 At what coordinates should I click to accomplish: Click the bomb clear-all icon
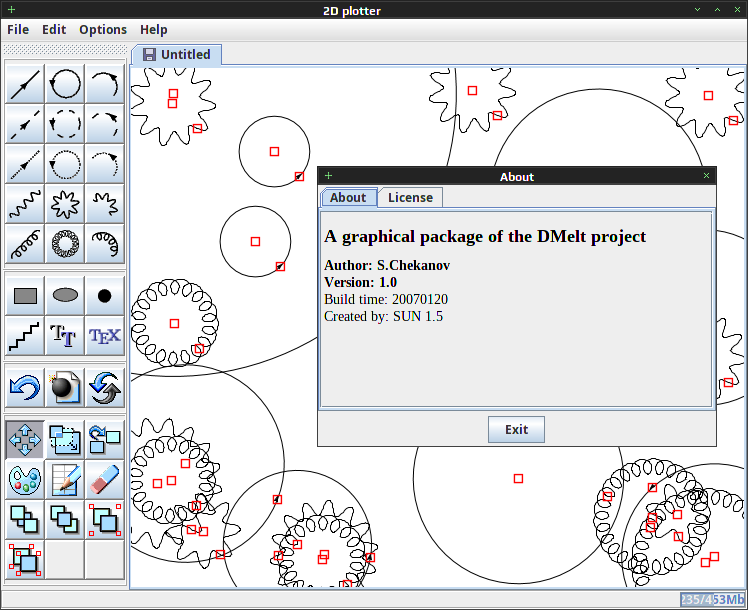point(65,387)
